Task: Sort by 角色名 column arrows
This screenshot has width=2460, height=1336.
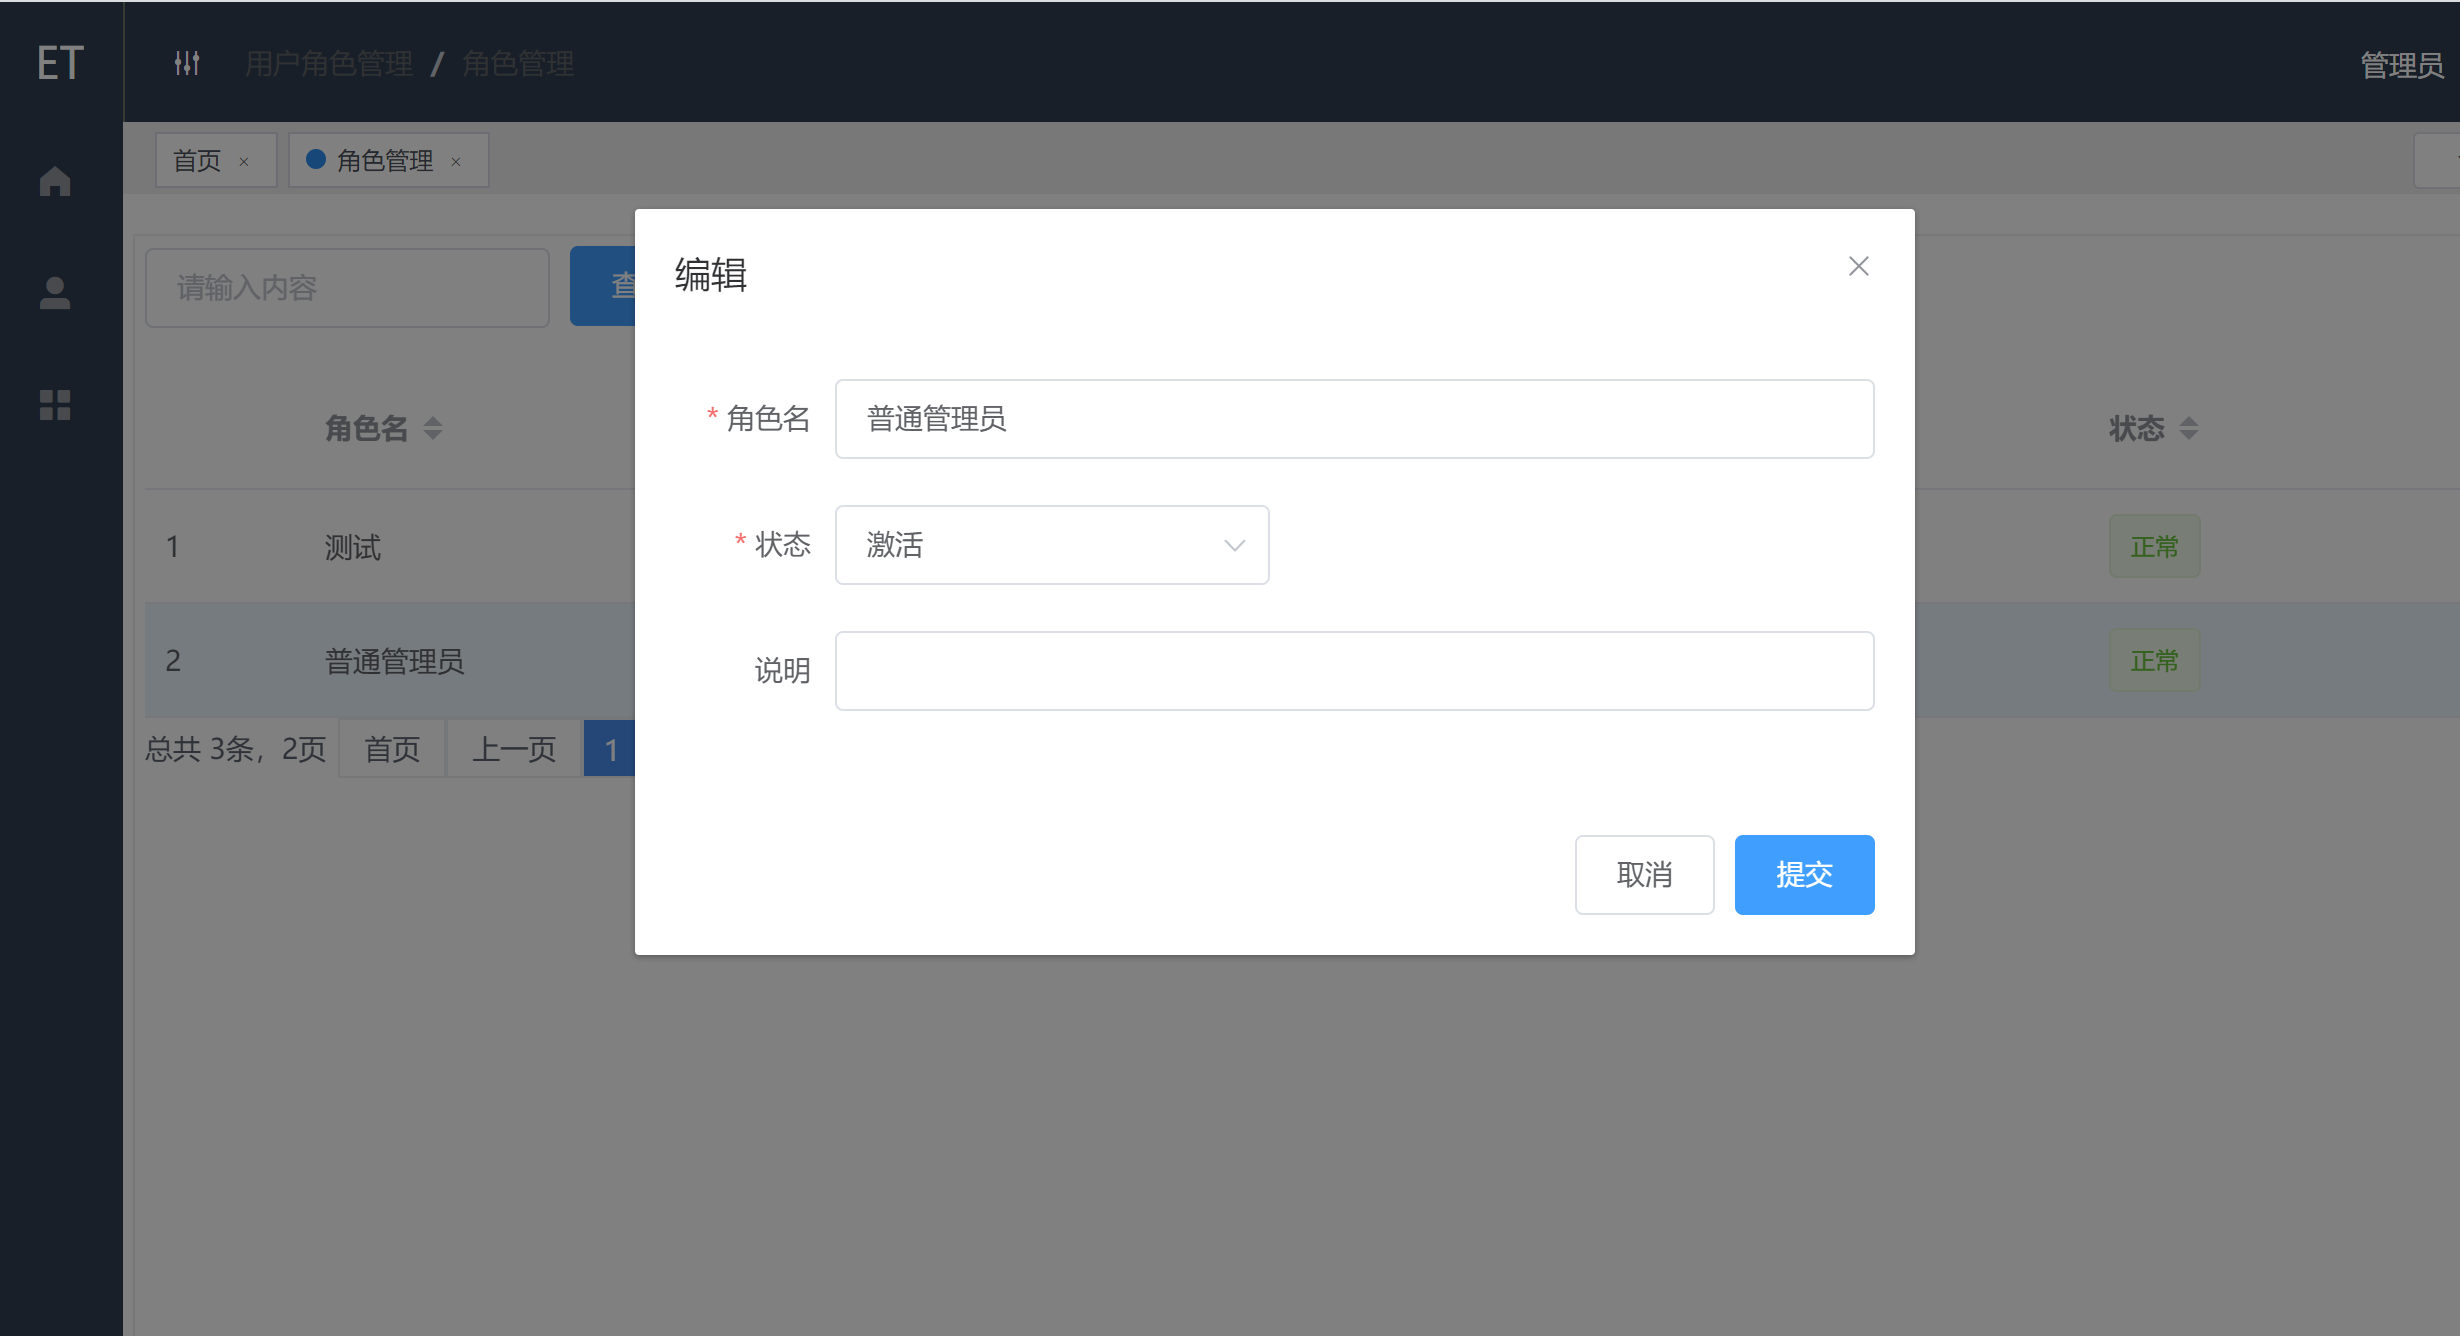Action: click(x=433, y=429)
